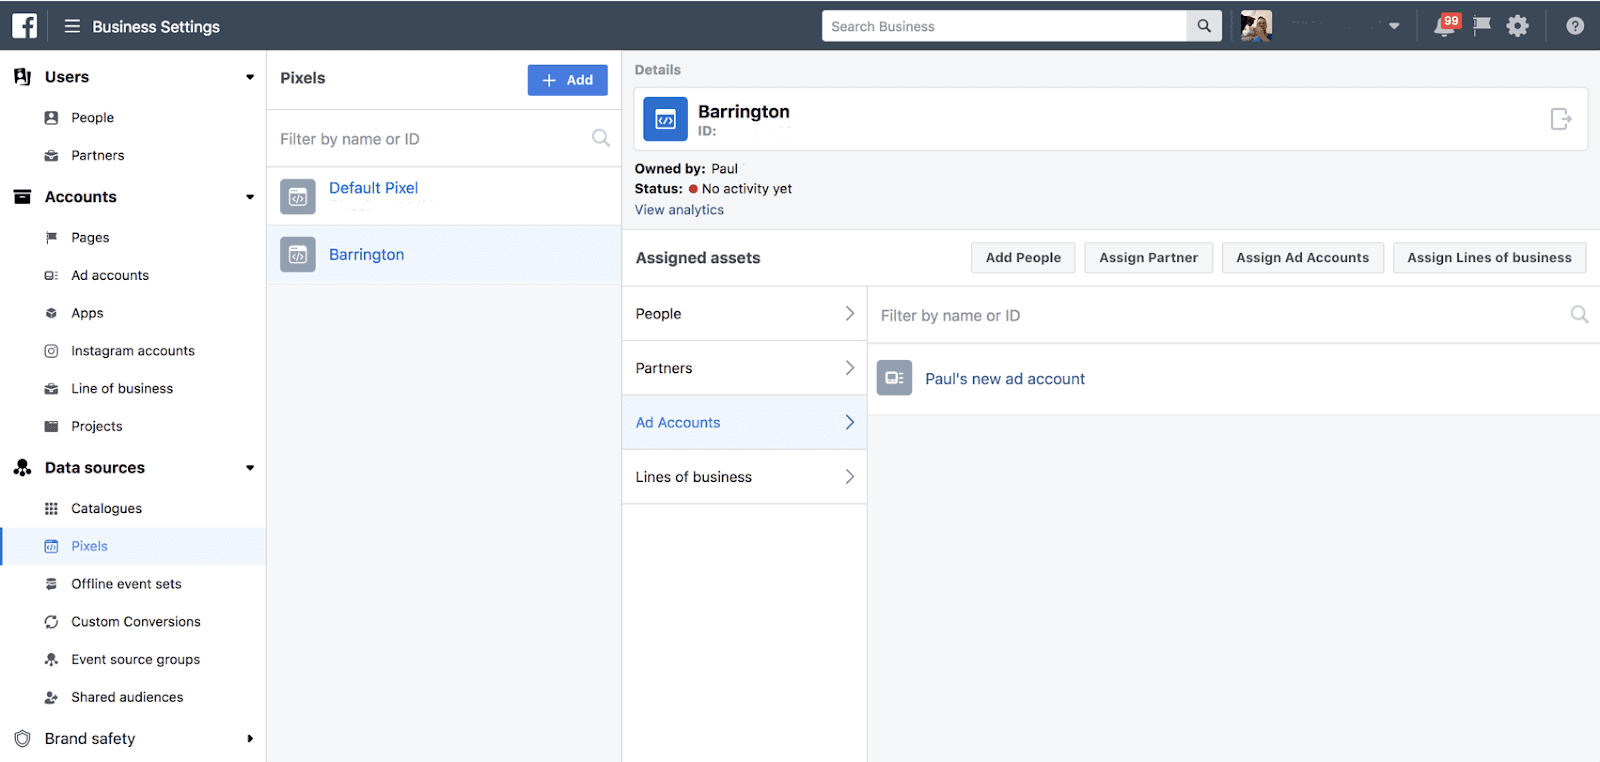Screen dimensions: 1600x762
Task: Click the Projects folder icon in sidebar
Action: pyautogui.click(x=51, y=427)
